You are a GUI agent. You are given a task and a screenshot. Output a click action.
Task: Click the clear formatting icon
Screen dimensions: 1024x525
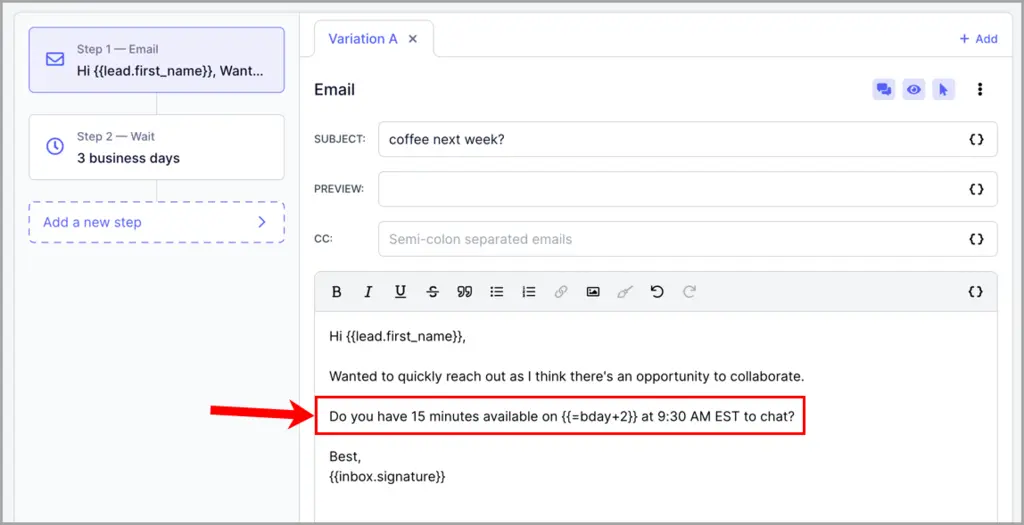(625, 292)
